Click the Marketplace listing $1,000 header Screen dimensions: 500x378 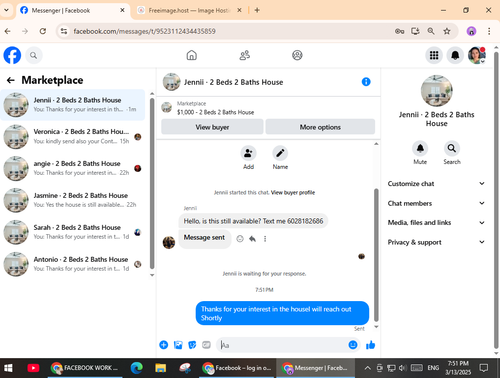215,112
